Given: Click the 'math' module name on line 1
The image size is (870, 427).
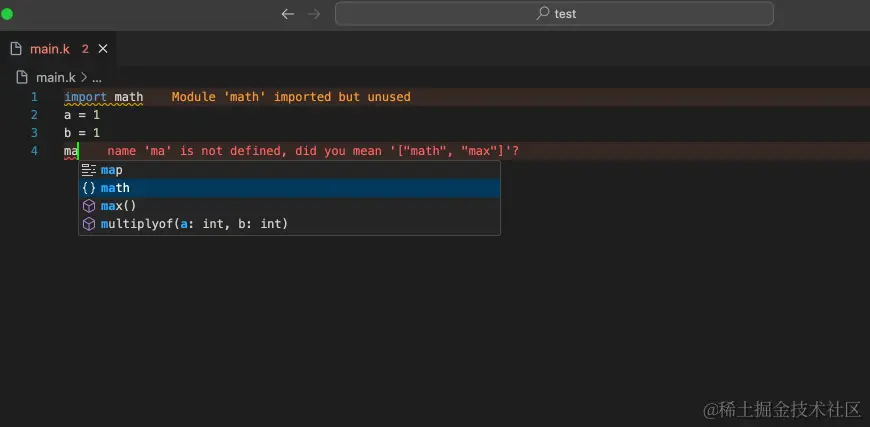Looking at the screenshot, I should point(129,97).
